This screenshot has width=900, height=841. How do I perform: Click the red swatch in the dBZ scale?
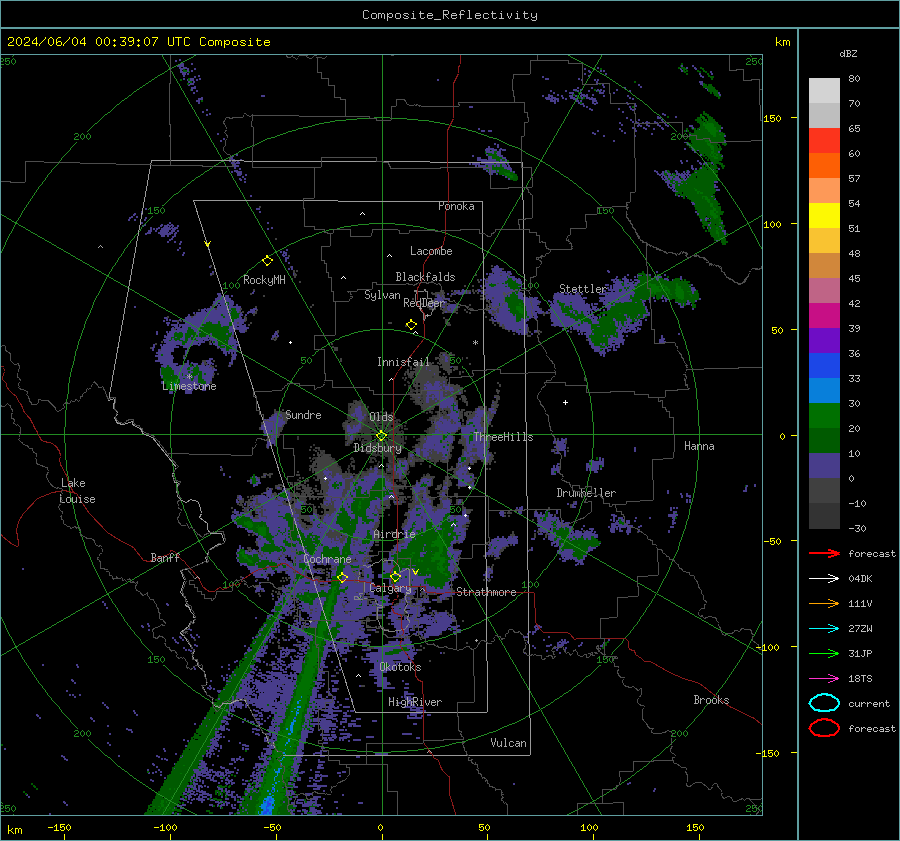click(x=824, y=140)
